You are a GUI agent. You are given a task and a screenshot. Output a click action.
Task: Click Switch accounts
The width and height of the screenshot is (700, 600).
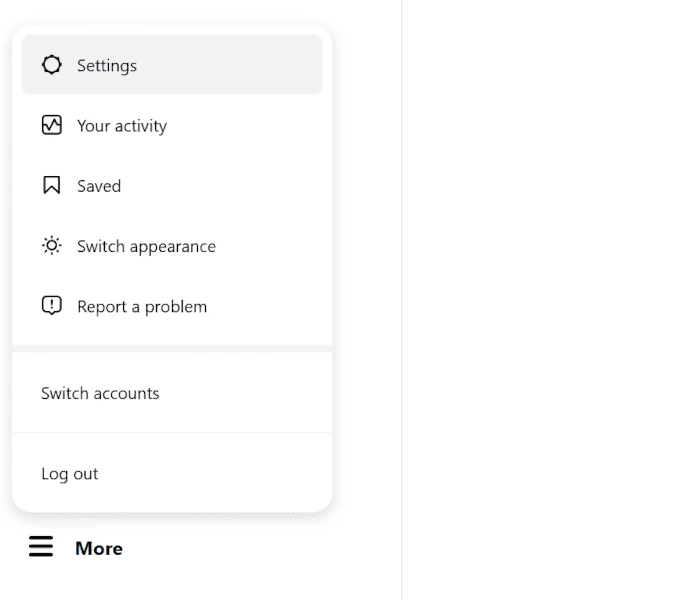point(100,393)
